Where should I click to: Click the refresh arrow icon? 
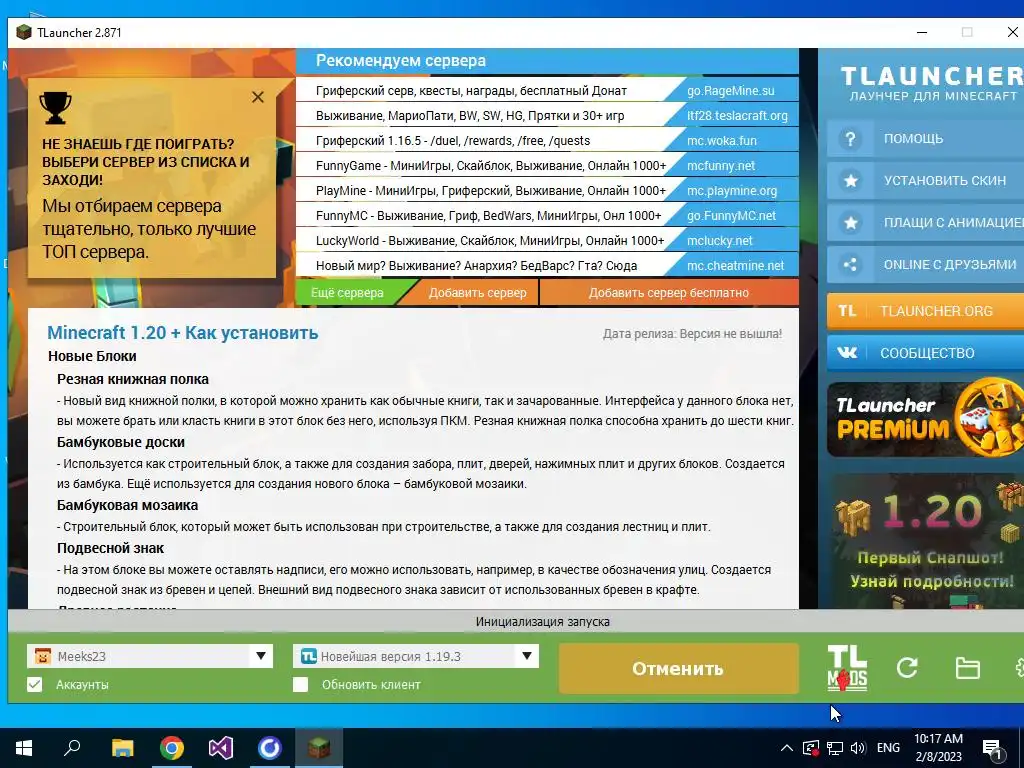pos(907,667)
